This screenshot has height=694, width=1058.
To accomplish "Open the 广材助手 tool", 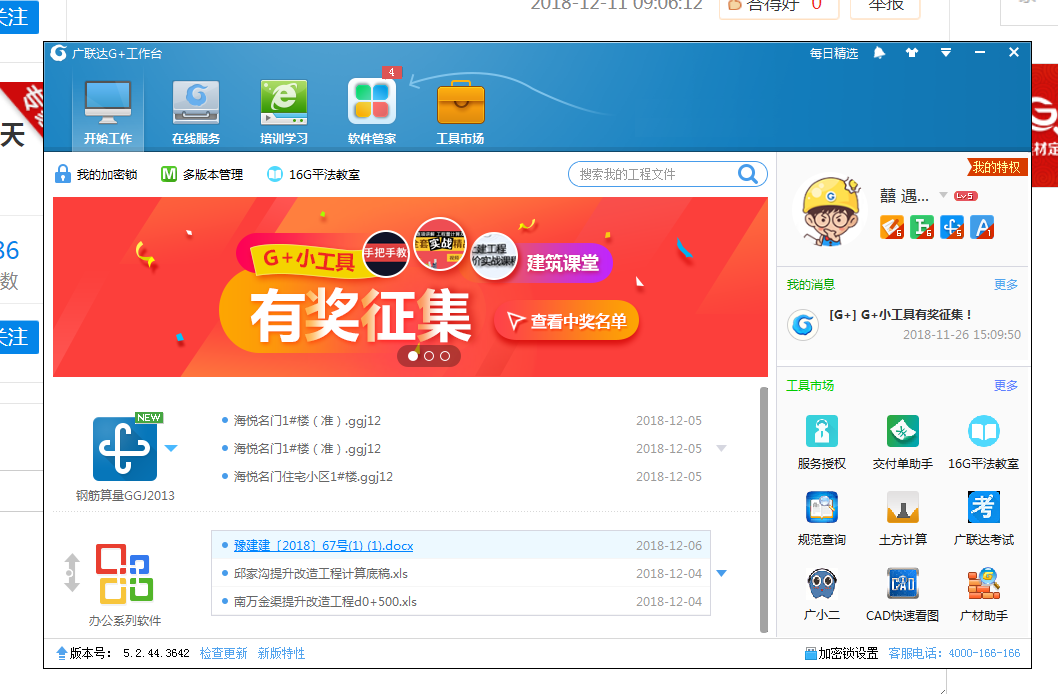I will [984, 595].
